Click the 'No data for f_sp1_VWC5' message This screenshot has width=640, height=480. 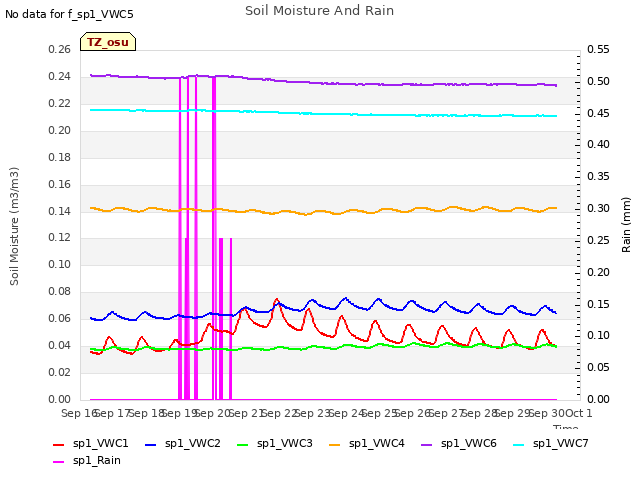pos(69,14)
